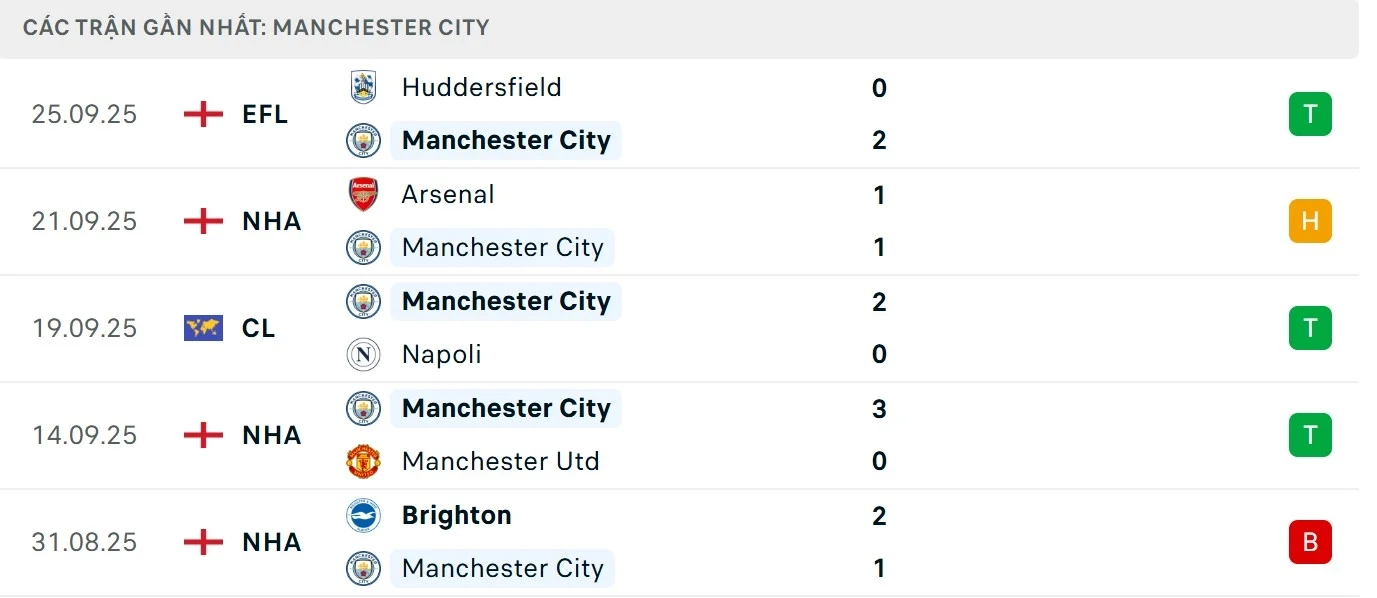Click the Napoli team name
The height and width of the screenshot is (598, 1377).
(440, 354)
